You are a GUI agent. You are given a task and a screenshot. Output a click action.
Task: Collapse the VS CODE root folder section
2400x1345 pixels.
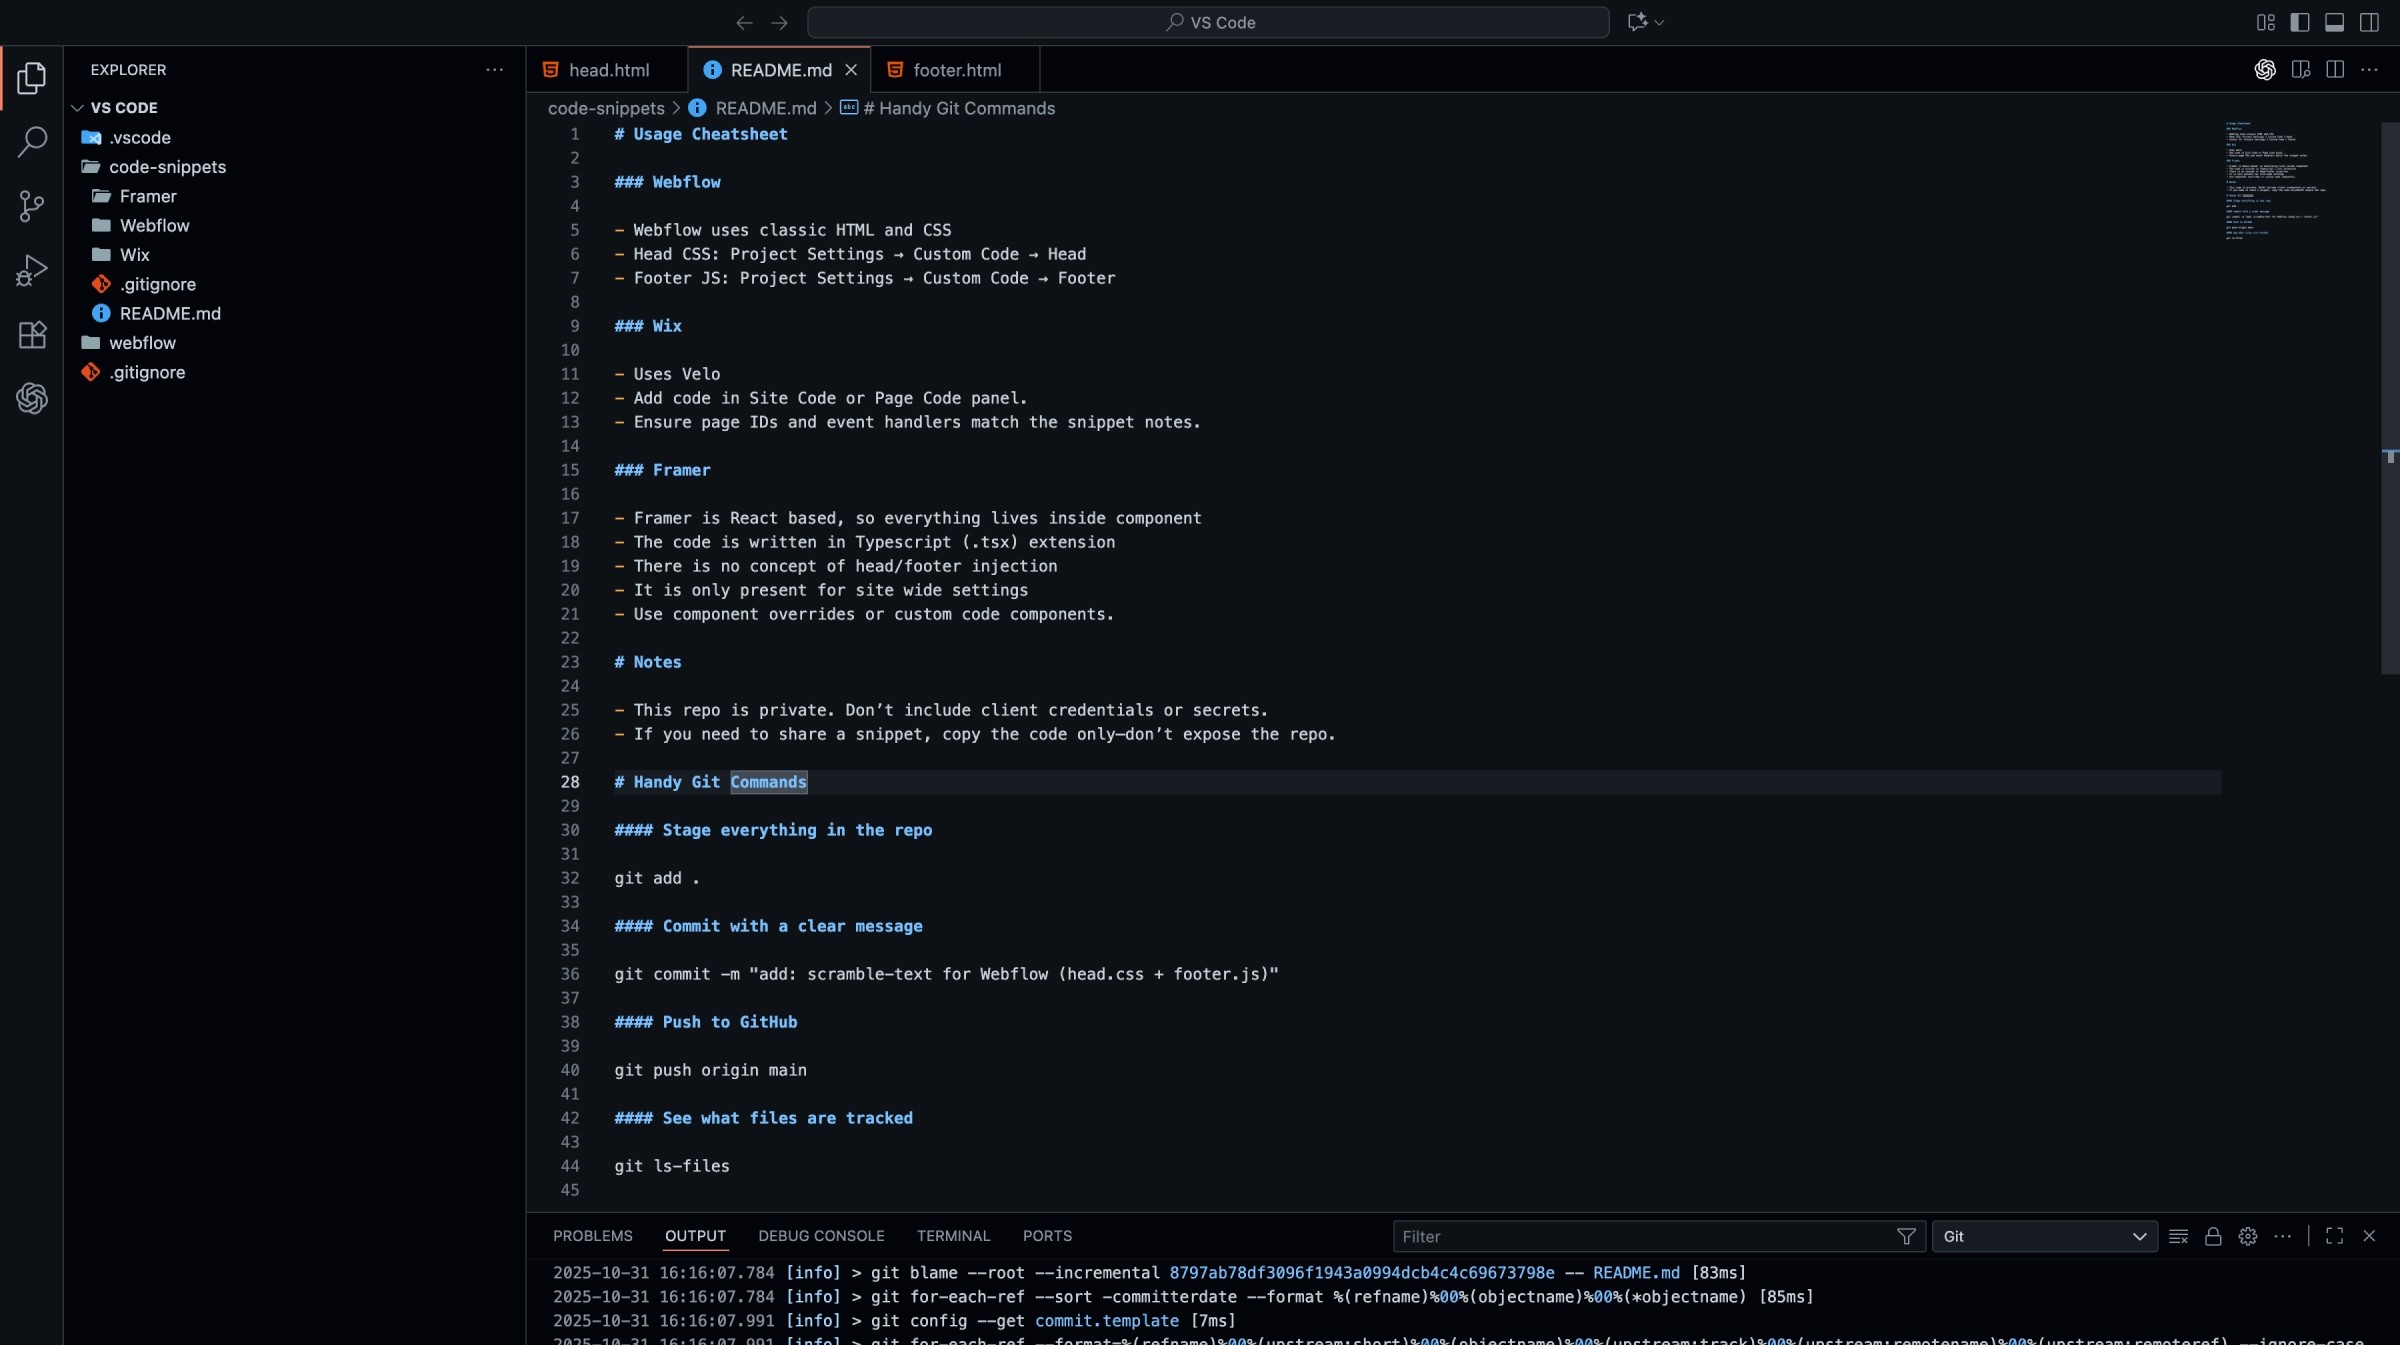123,107
